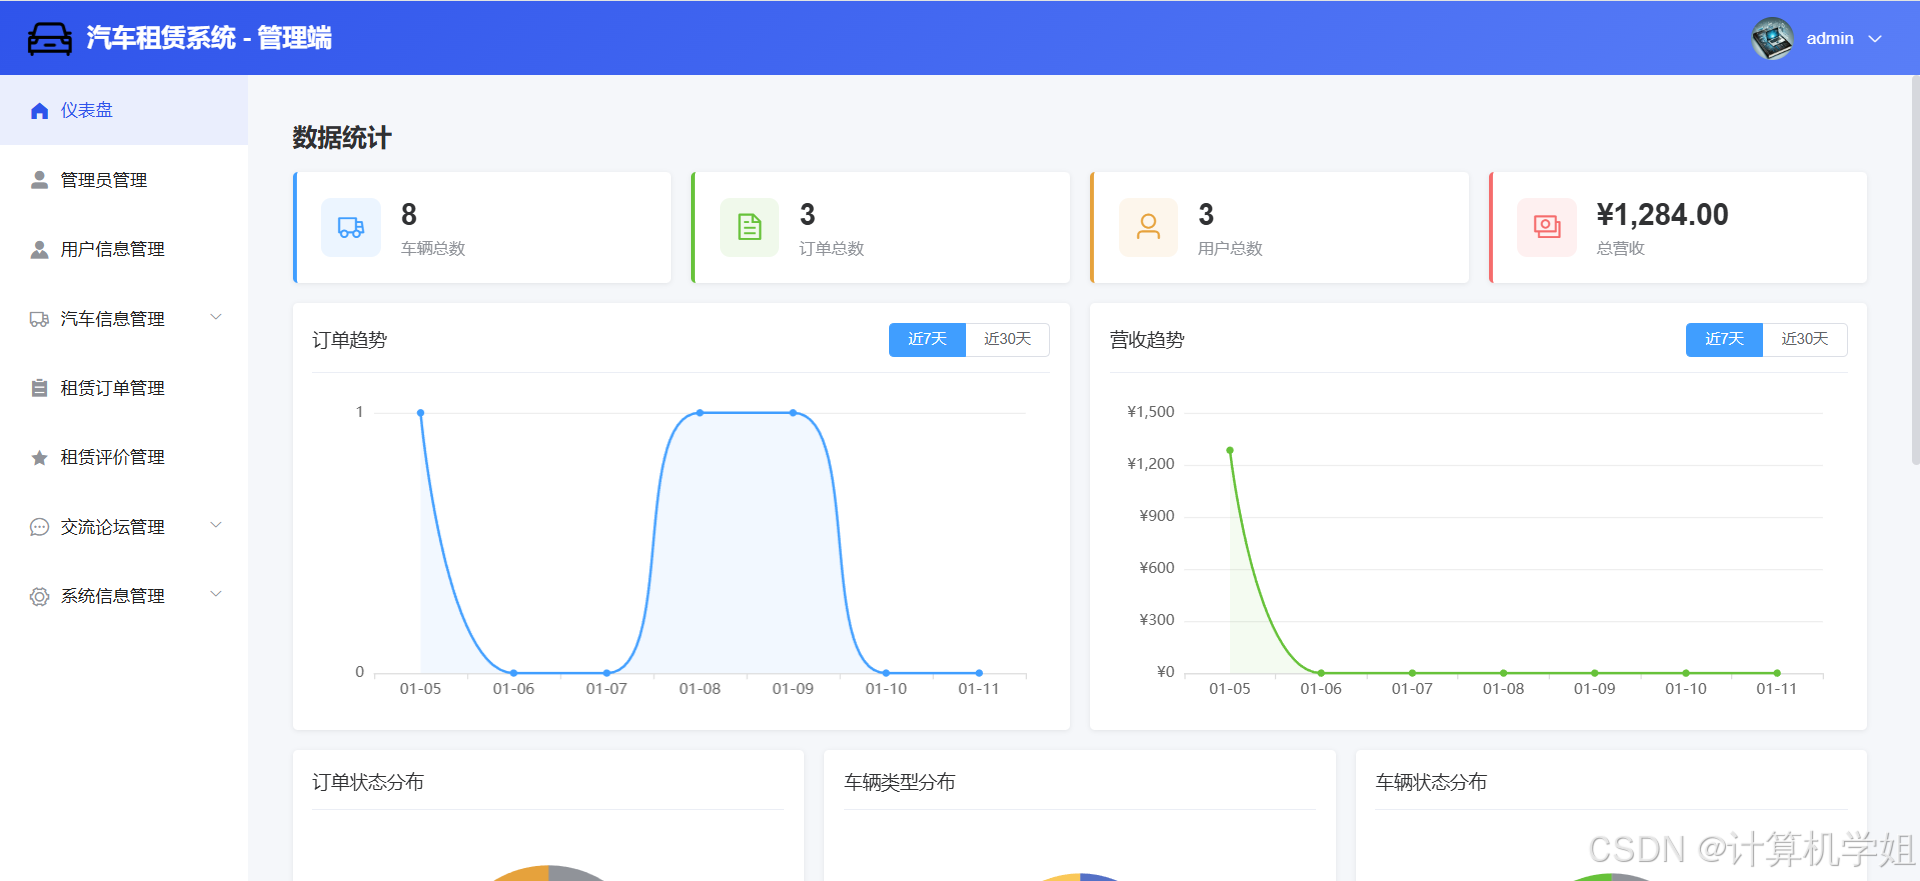Expand the 系统信息管理 submenu chevron
The width and height of the screenshot is (1920, 881).
point(215,595)
